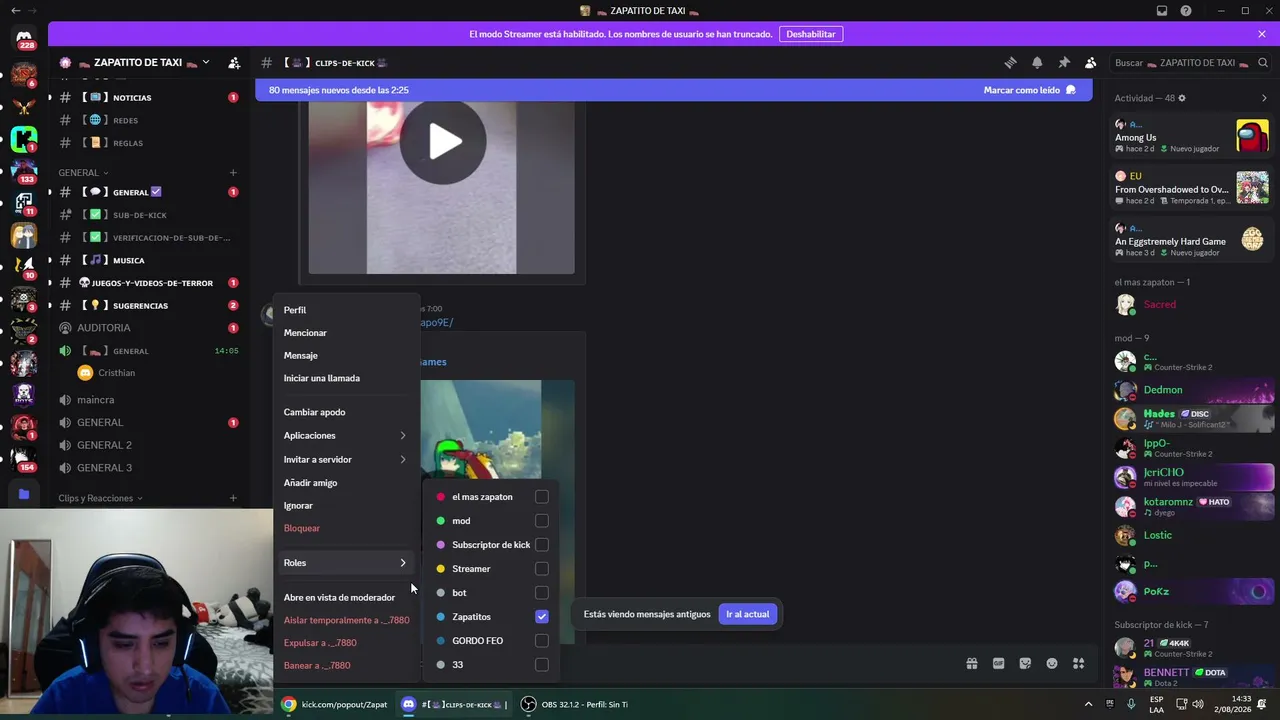Show hidden system tray icons
The height and width of the screenshot is (720, 1280).
point(1089,704)
